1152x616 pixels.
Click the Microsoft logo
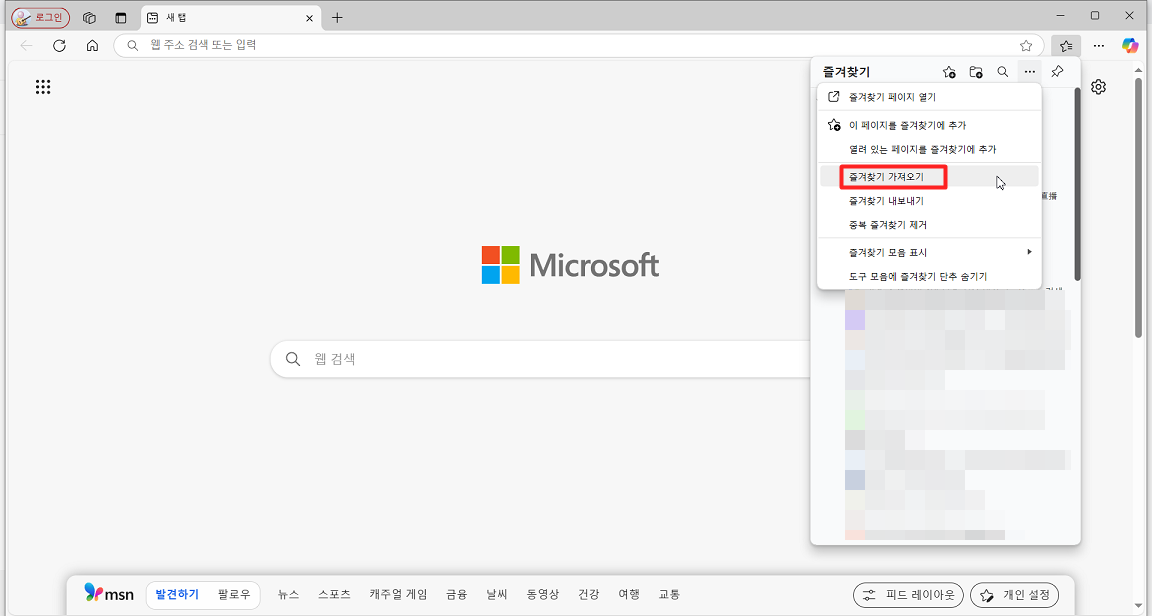click(570, 265)
